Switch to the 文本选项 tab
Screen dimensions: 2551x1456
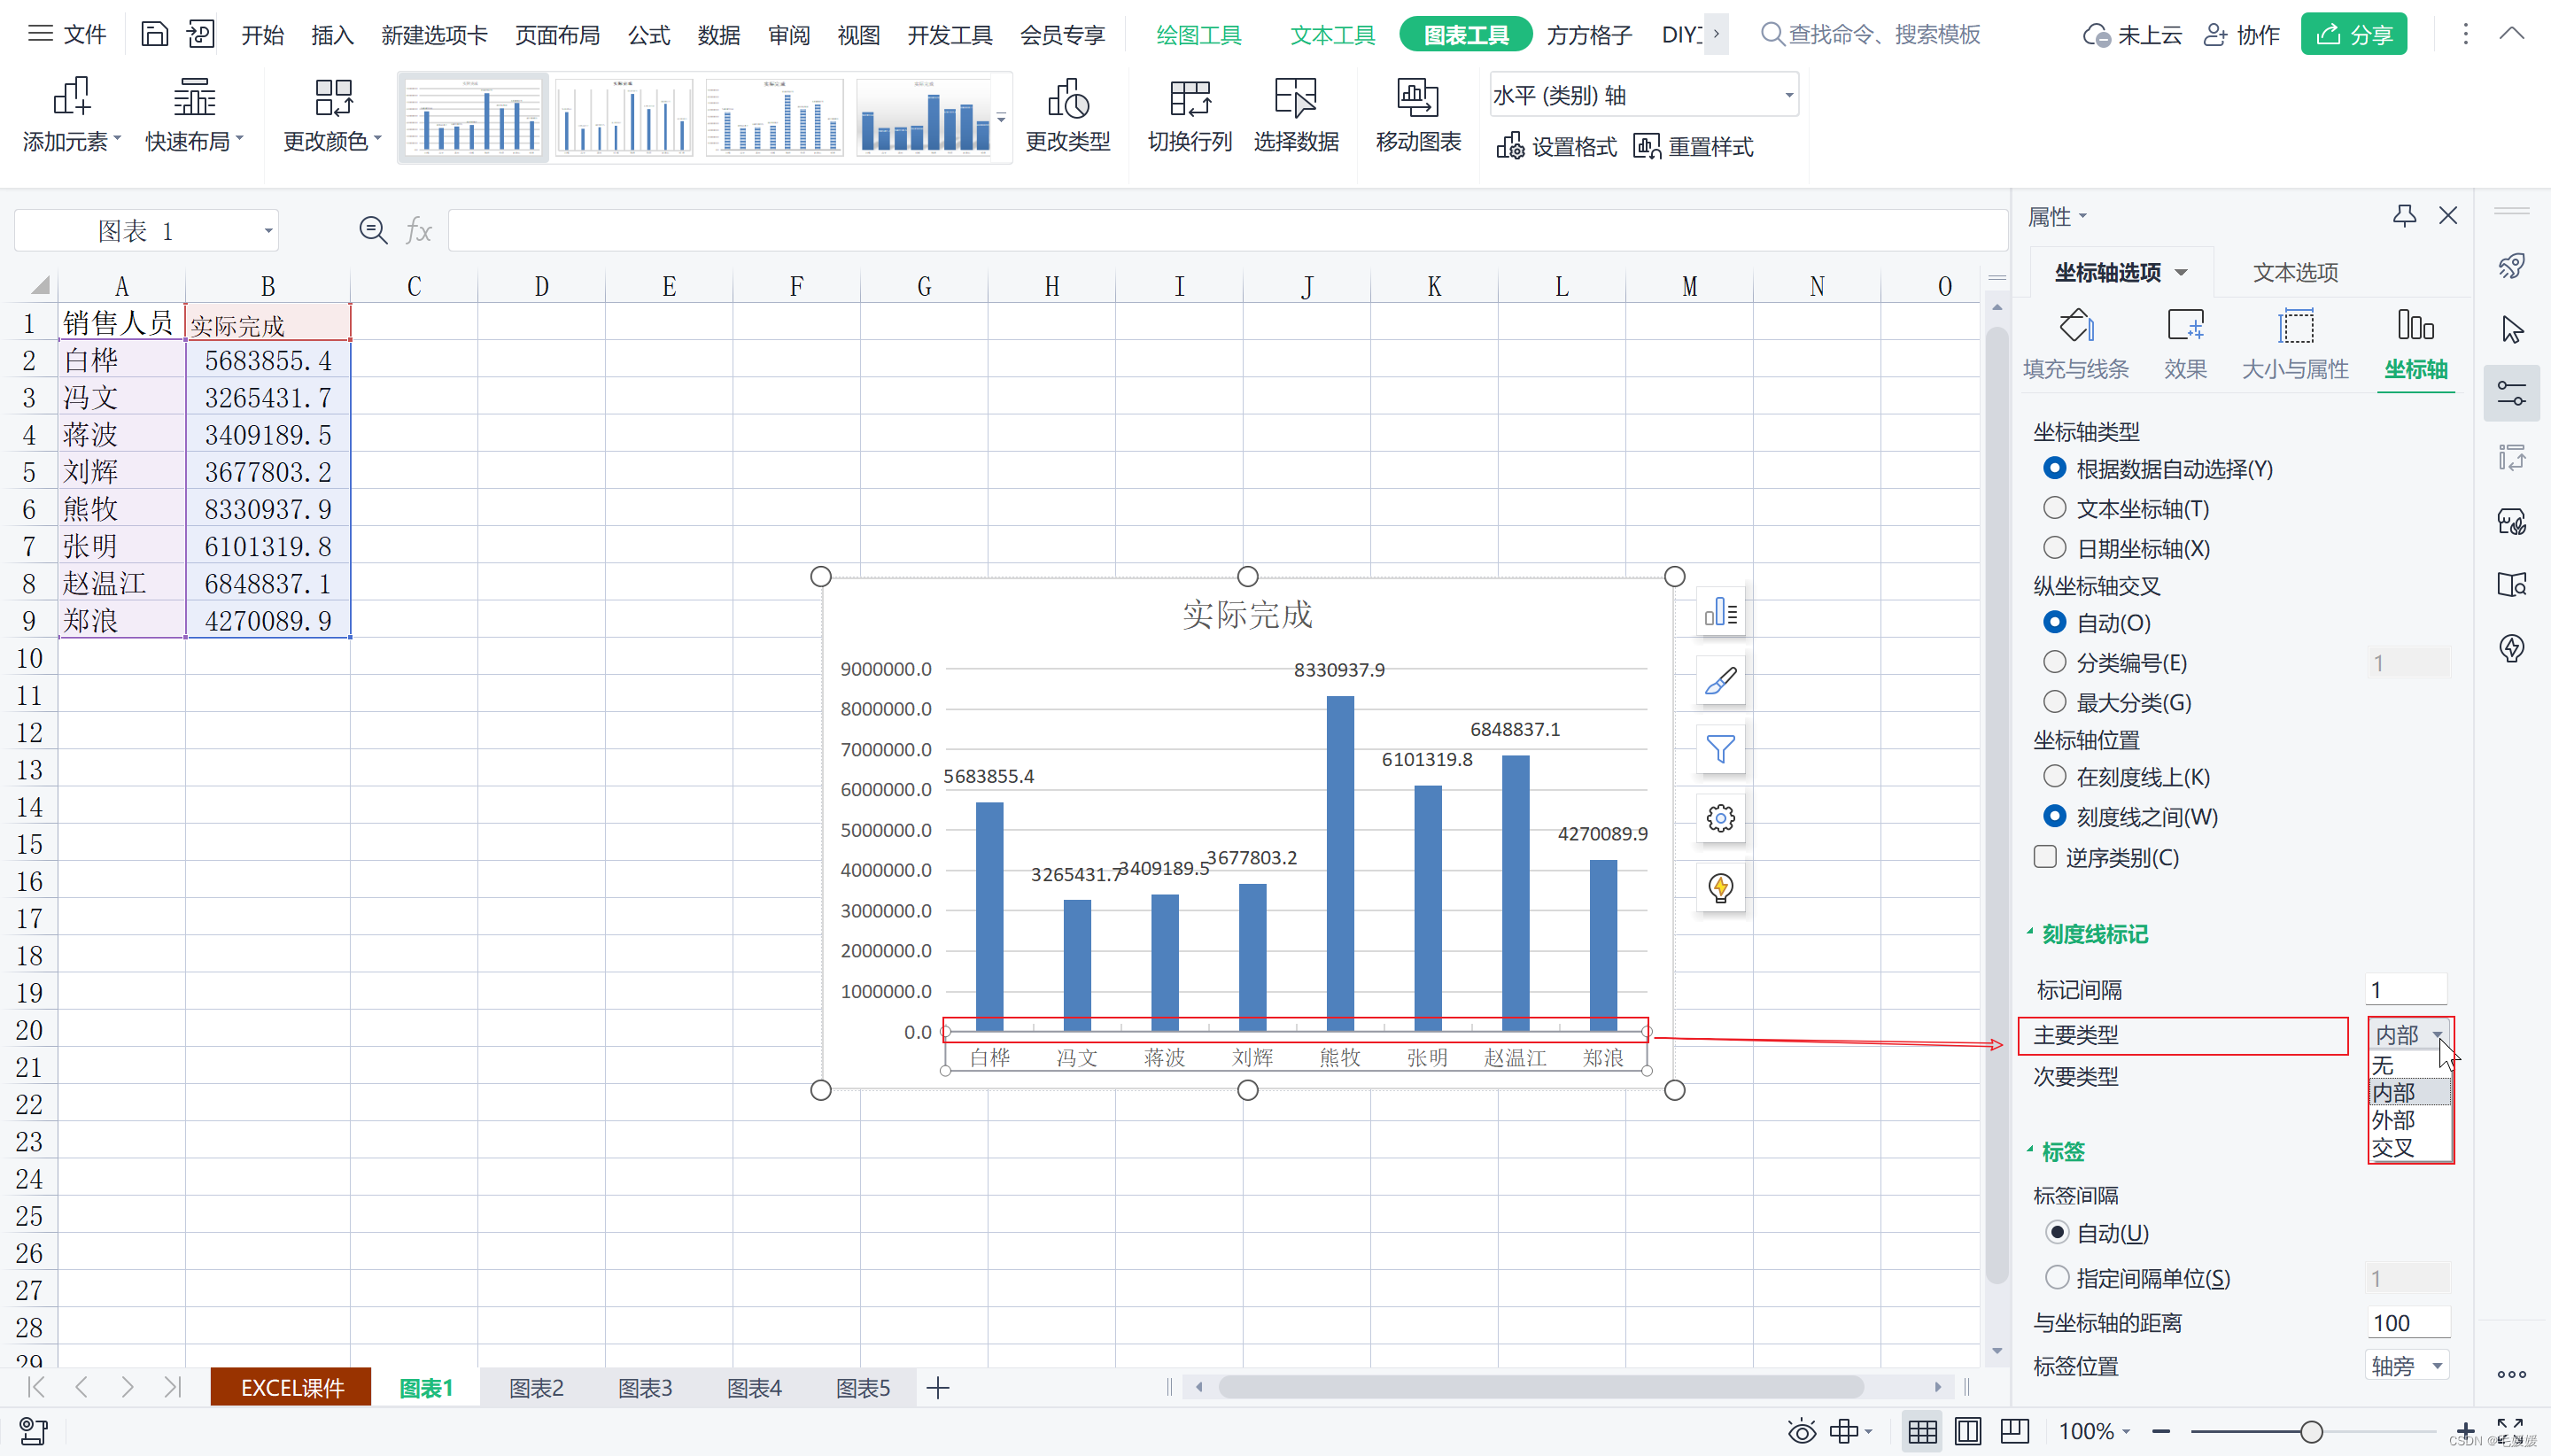2295,272
